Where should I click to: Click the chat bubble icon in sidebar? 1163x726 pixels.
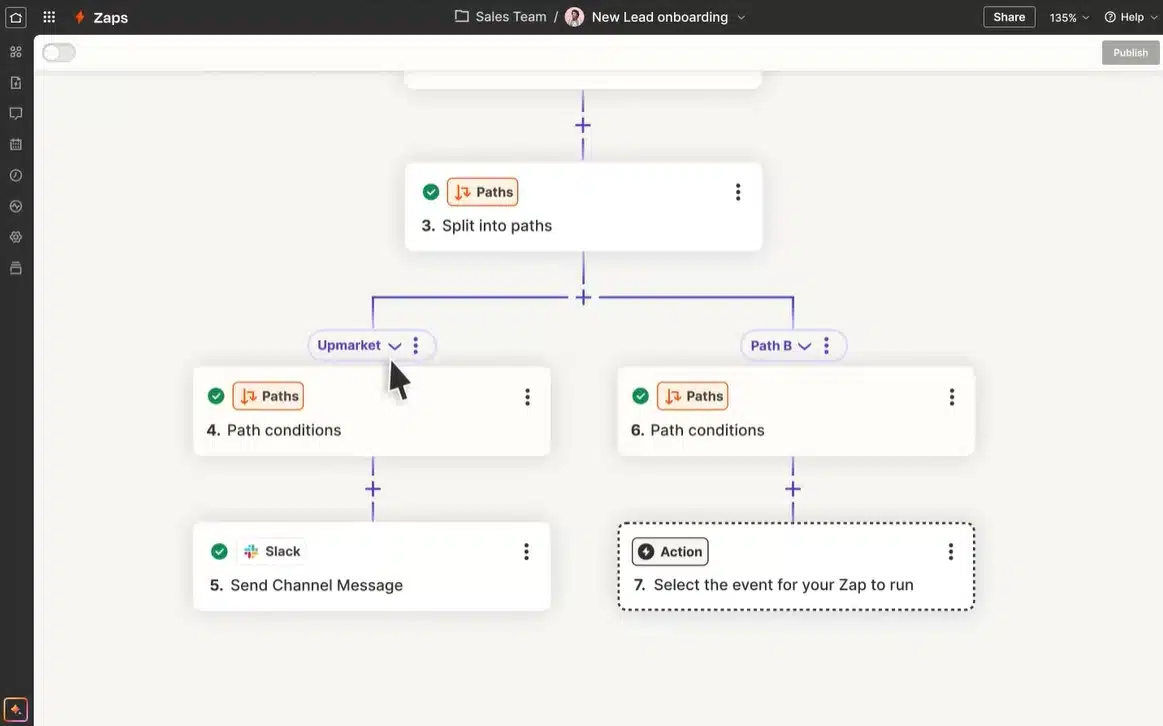point(15,112)
